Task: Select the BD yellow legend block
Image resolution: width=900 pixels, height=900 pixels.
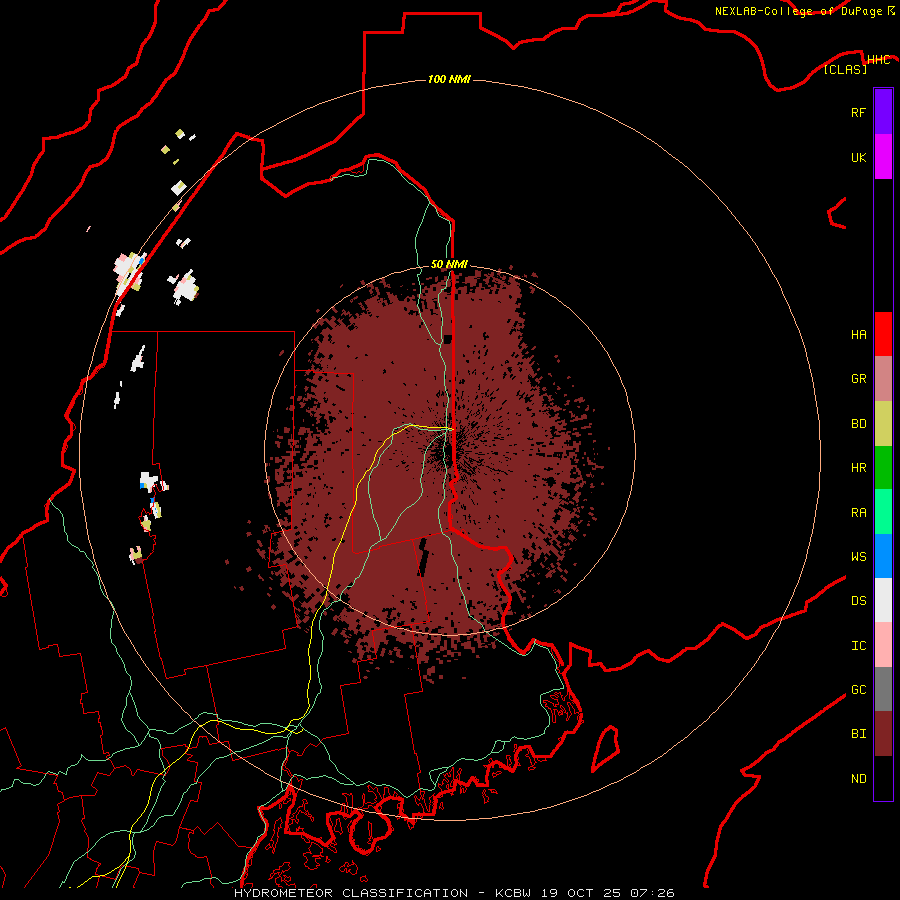Action: pos(883,423)
